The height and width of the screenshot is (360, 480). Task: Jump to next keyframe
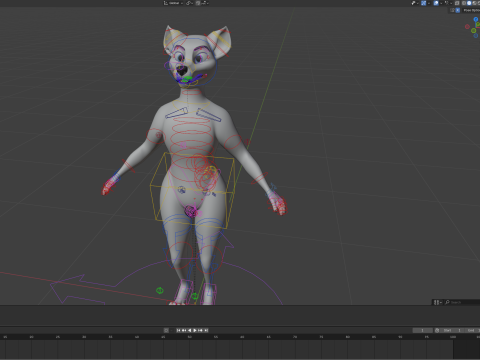(x=200, y=330)
